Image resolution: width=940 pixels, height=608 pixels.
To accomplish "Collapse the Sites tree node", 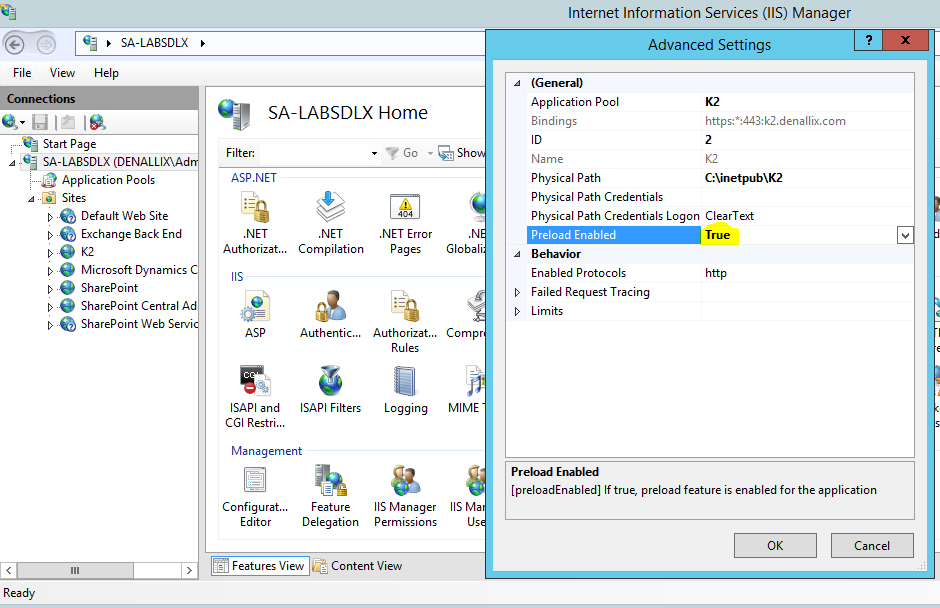I will click(31, 199).
